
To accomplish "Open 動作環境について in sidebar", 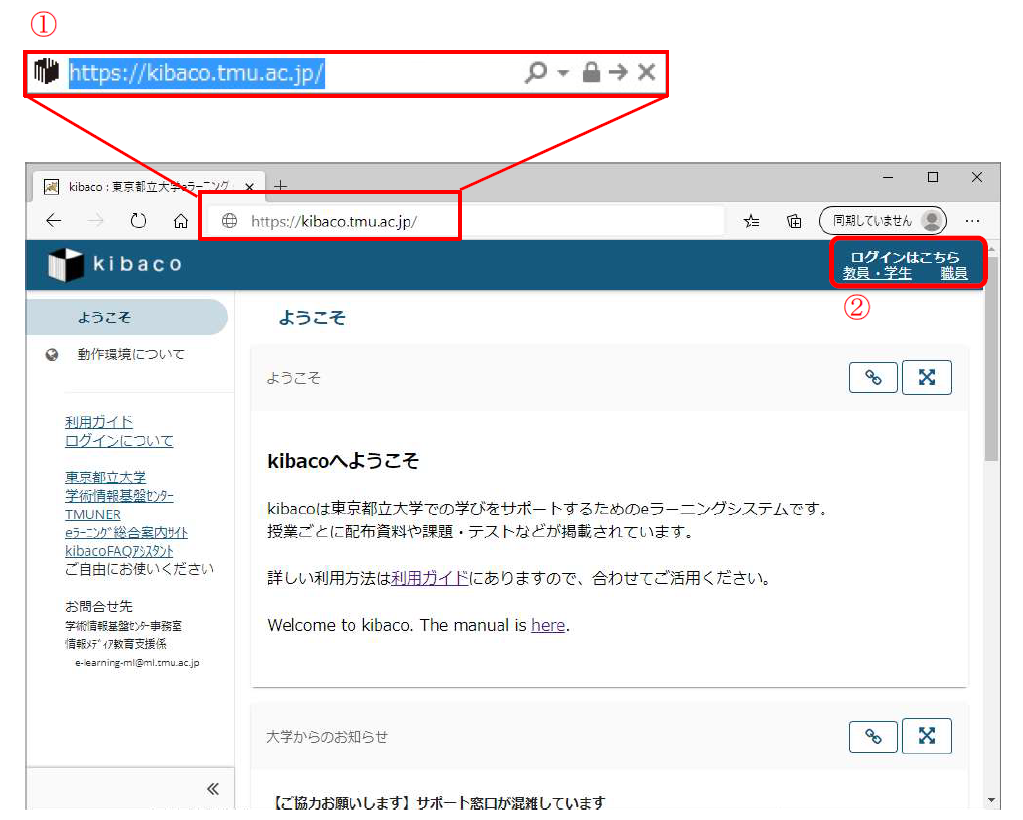I will [x=131, y=354].
